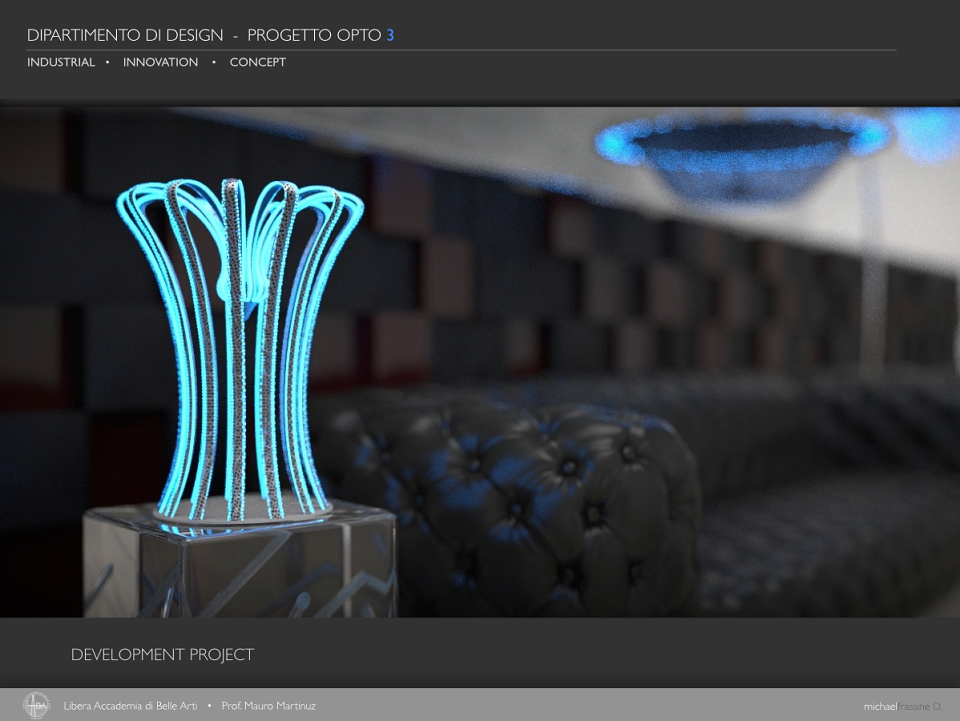Click the bullet between INDUSTRIAL and INNOVATION
Viewport: 960px width, 721px height.
(108, 62)
